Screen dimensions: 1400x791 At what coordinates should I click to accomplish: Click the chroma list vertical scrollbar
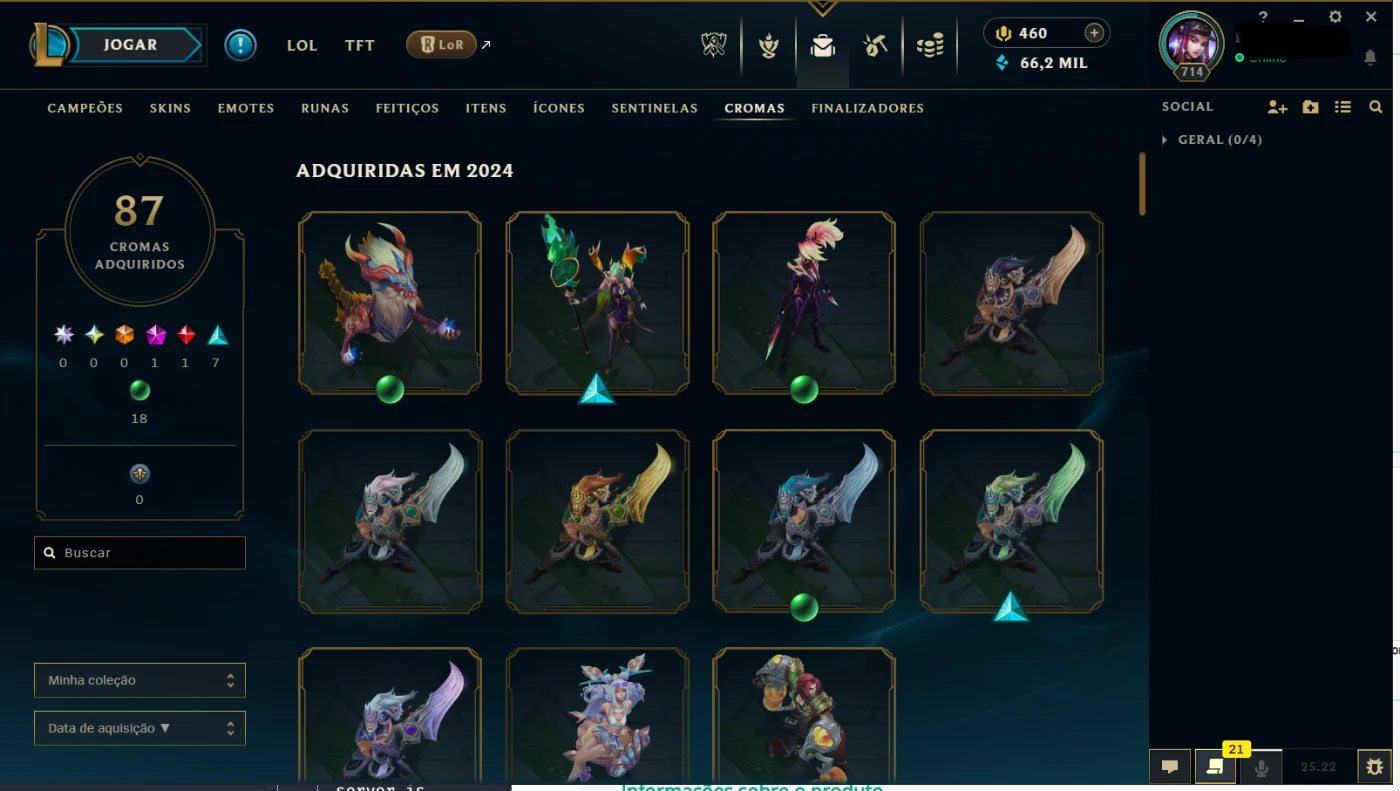(x=1142, y=184)
